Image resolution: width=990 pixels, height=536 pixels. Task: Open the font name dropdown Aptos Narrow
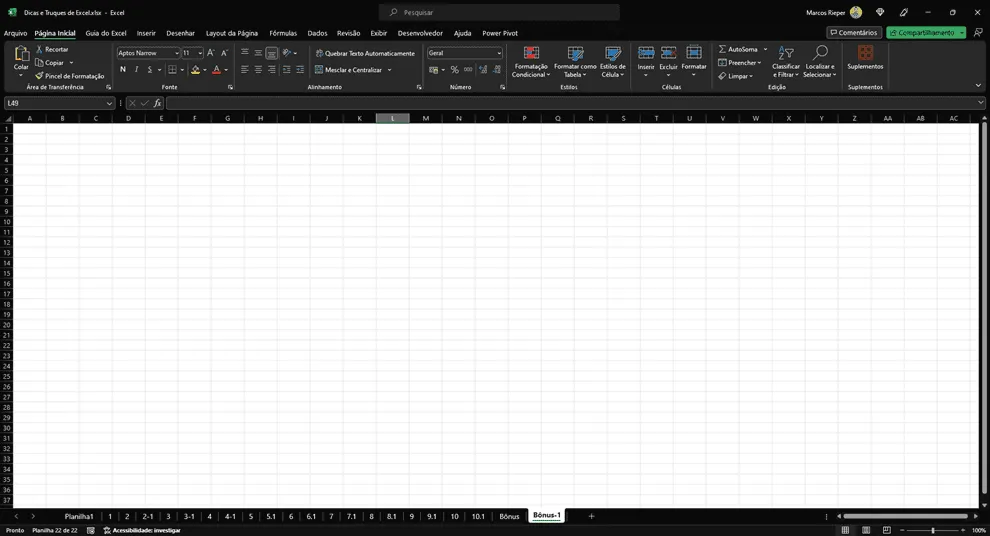177,53
